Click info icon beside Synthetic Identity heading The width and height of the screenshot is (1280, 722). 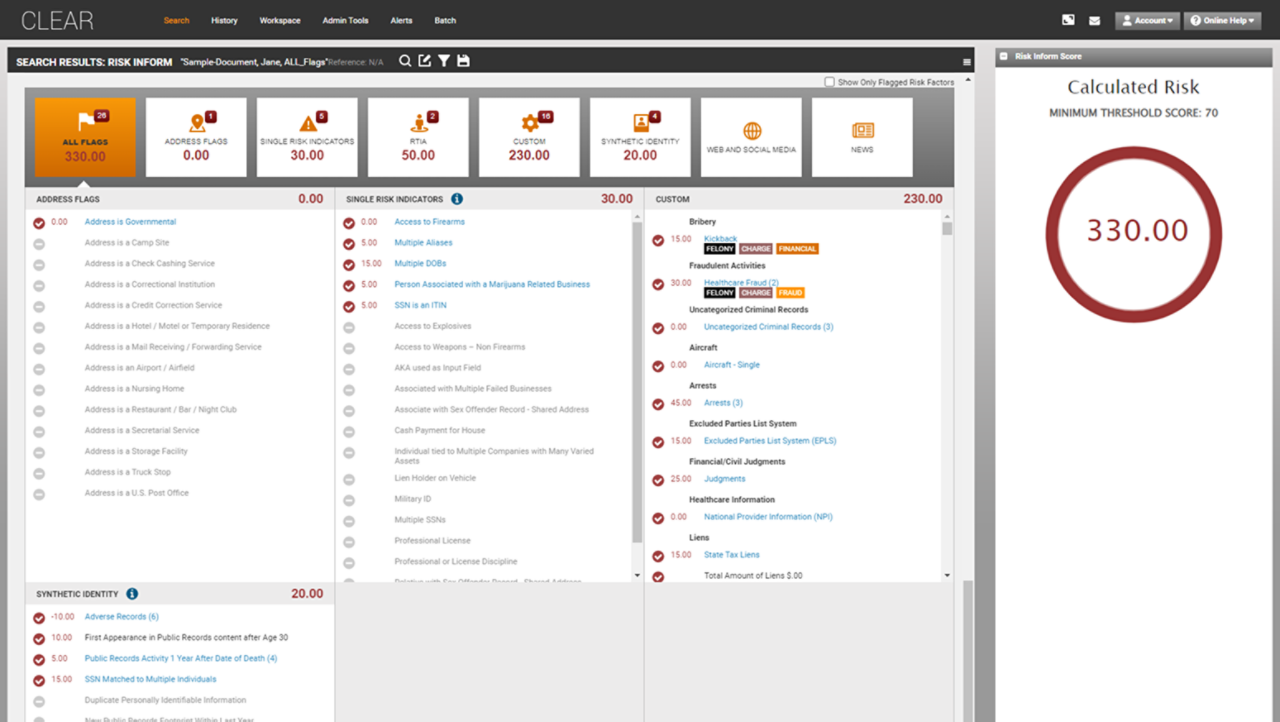pos(132,594)
